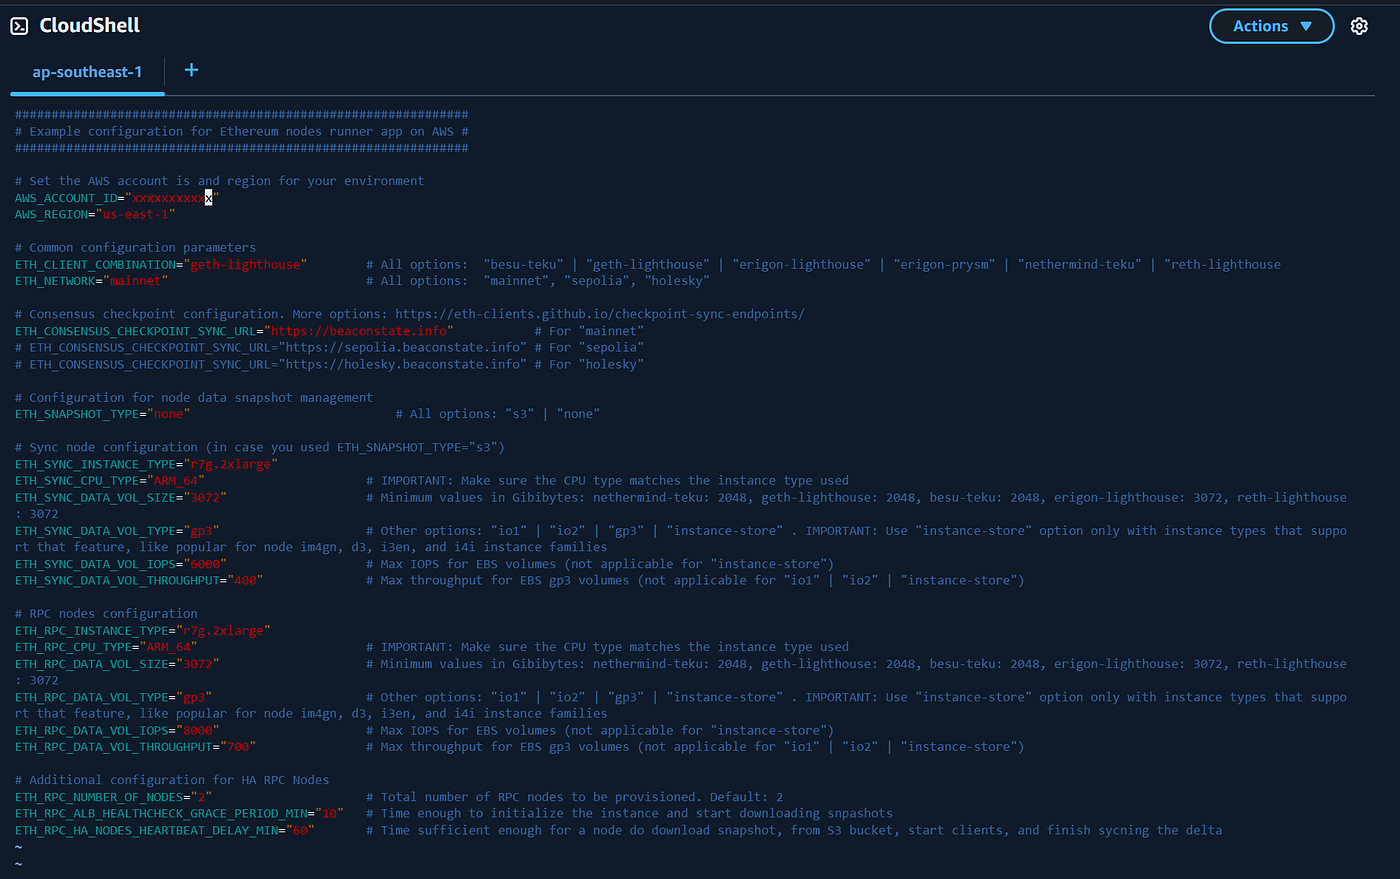This screenshot has width=1400, height=879.
Task: Click ETH_NETWORK value mainnet
Action: point(135,281)
